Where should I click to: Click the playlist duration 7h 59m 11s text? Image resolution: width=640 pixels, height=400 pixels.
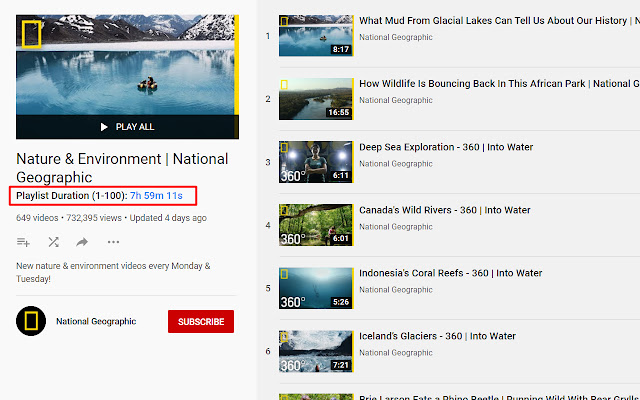pyautogui.click(x=156, y=195)
